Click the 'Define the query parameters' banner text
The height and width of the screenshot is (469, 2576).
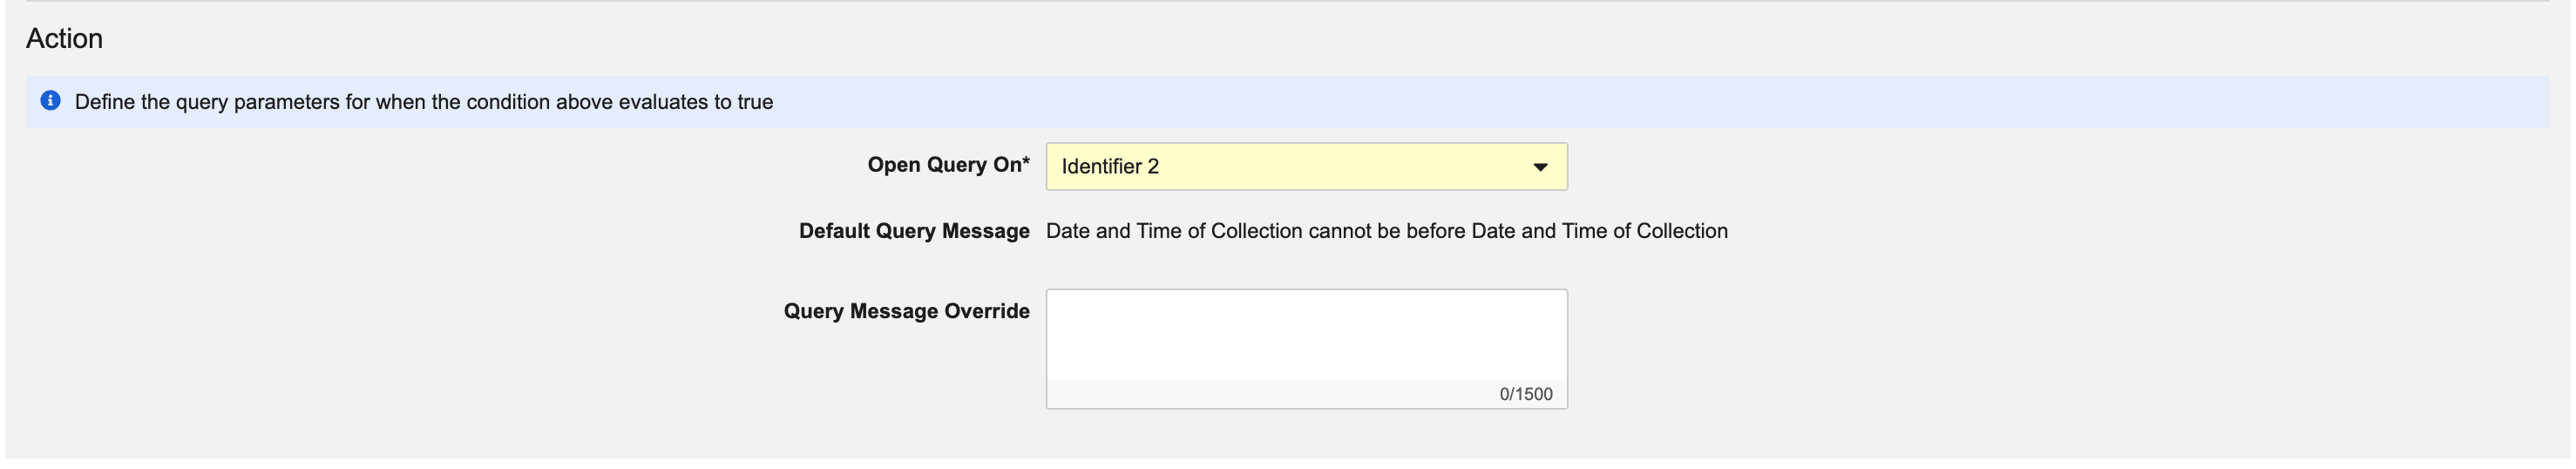coord(423,102)
